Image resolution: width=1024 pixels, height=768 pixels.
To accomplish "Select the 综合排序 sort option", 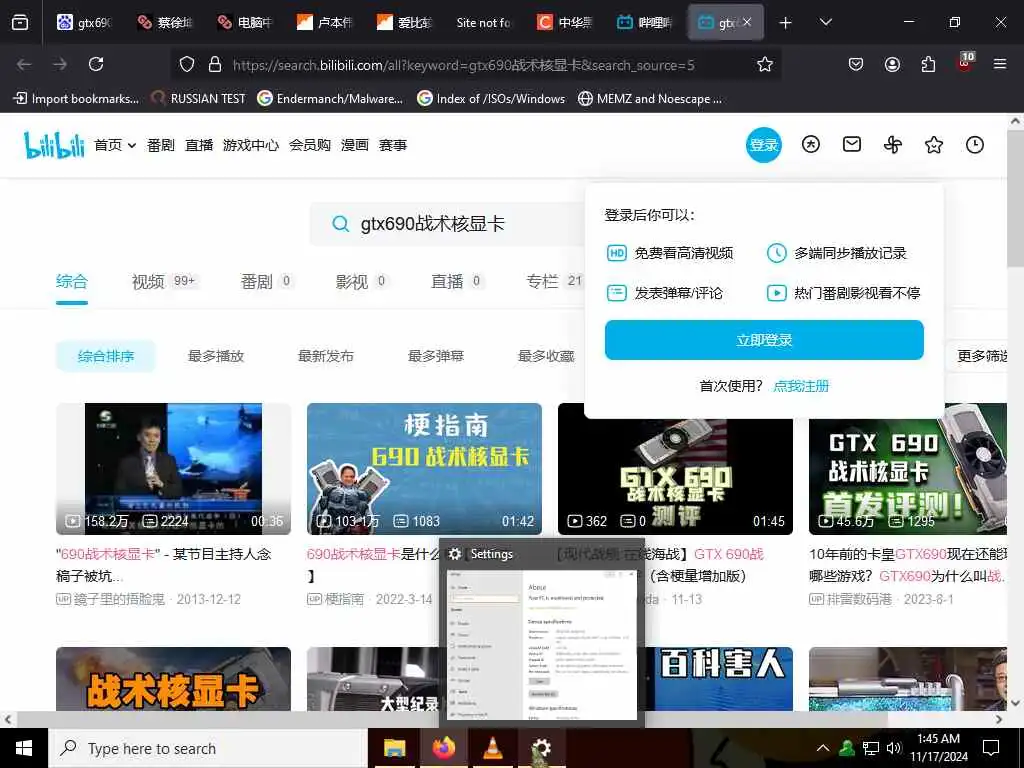I will click(106, 356).
